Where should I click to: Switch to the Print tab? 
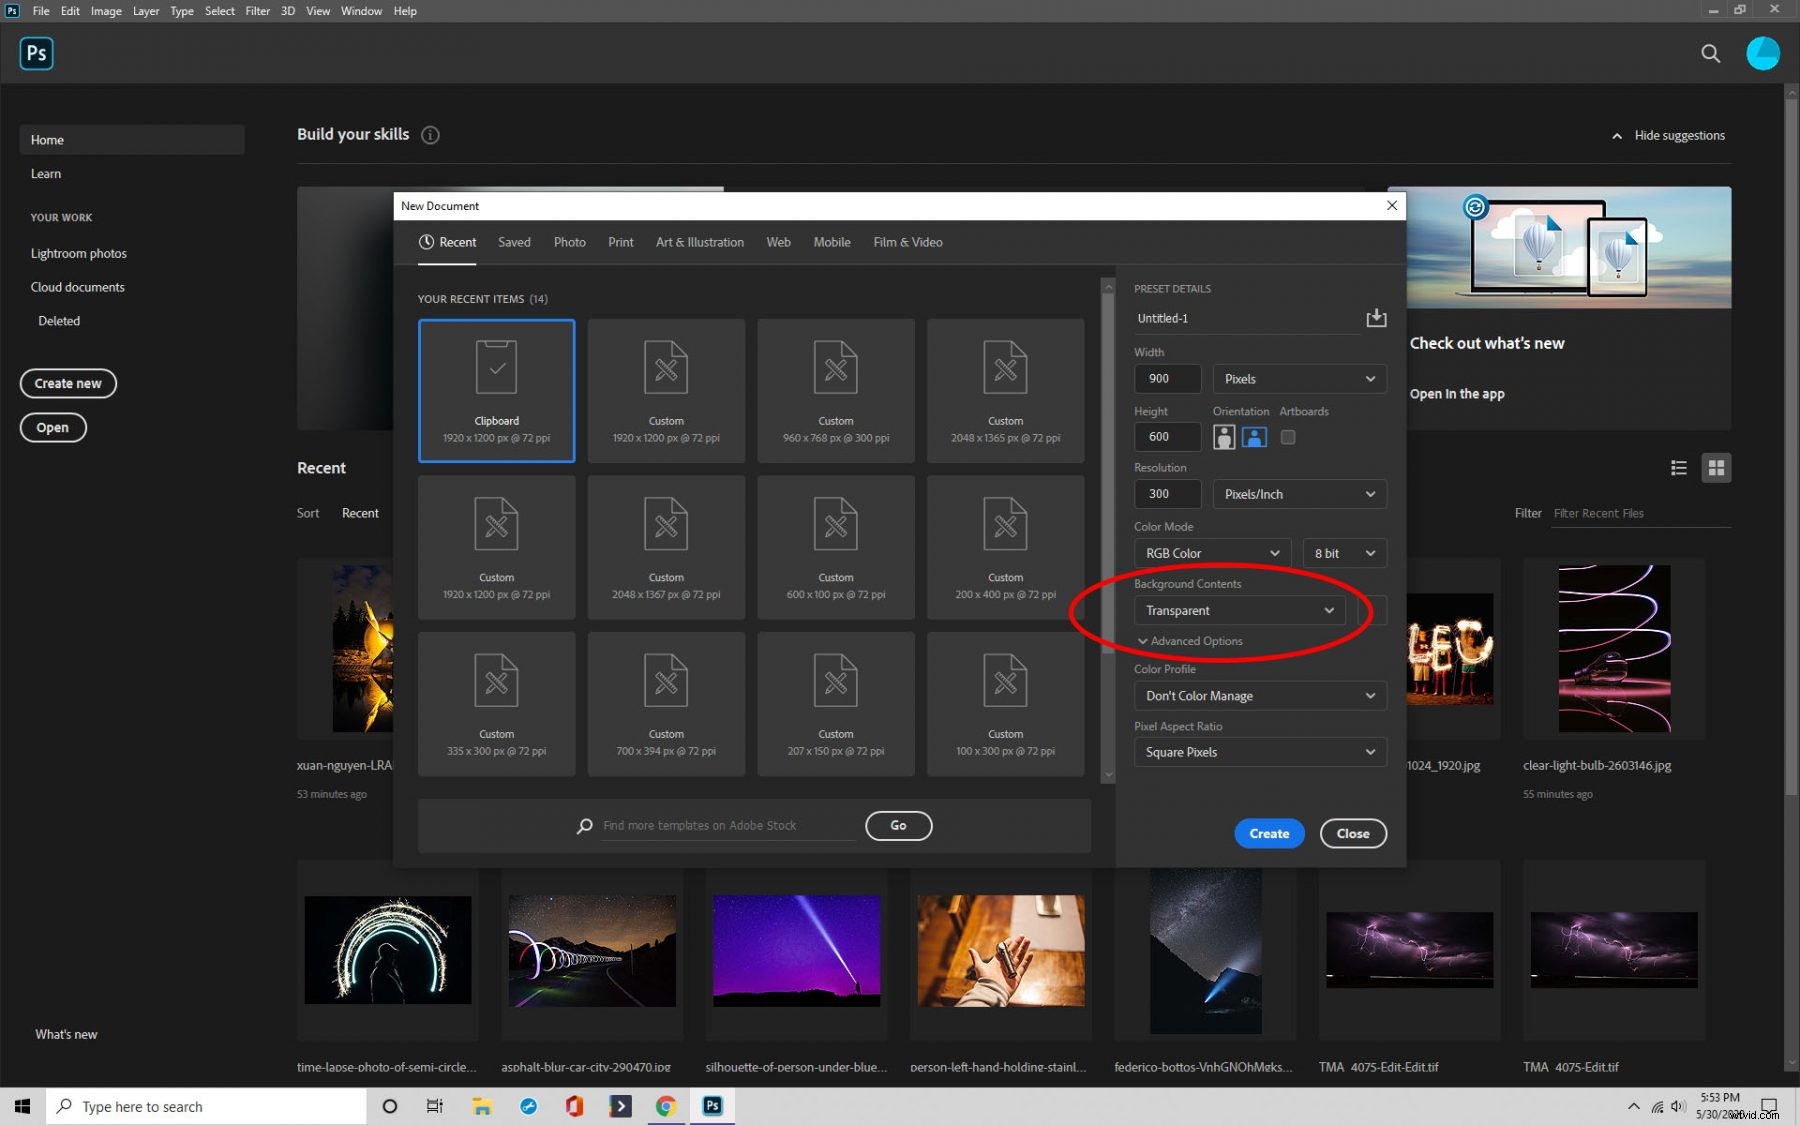(x=620, y=242)
